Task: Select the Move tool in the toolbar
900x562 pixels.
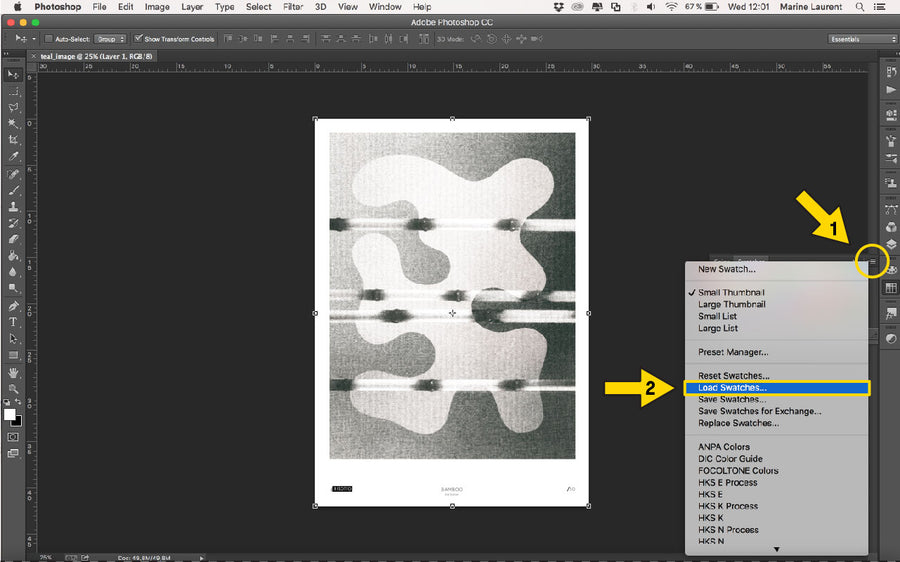Action: 13,75
